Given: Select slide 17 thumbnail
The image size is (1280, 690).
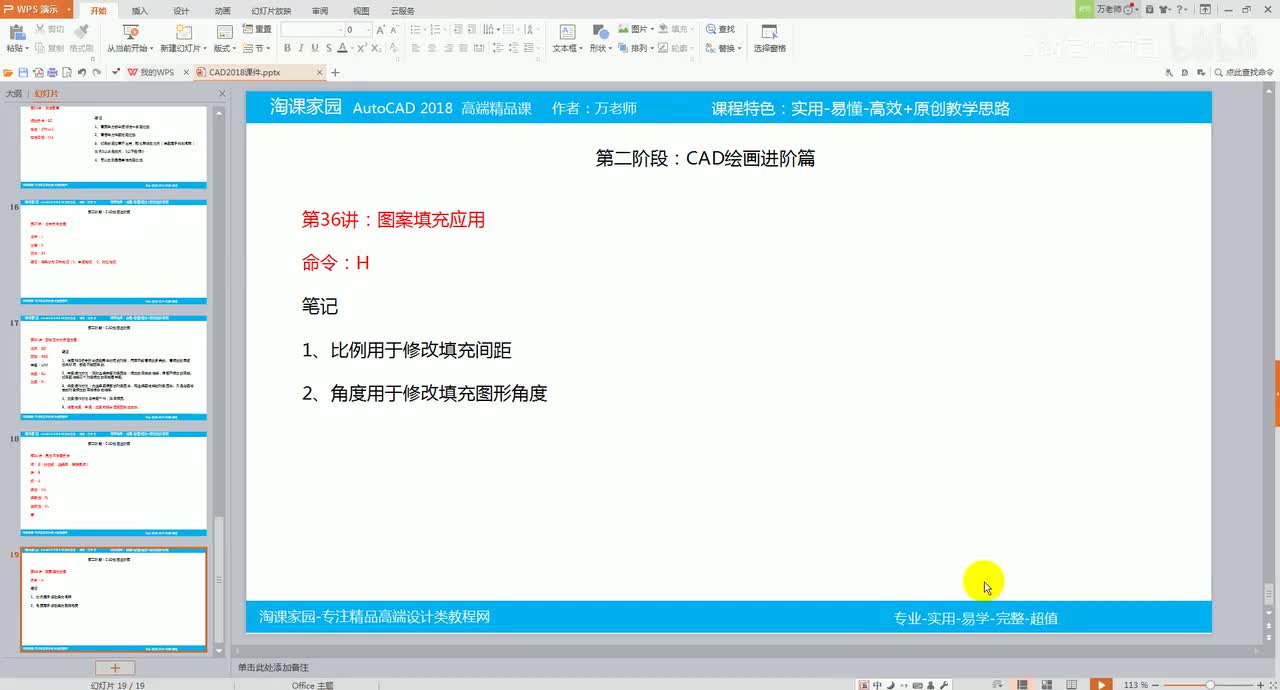Looking at the screenshot, I should coord(113,368).
